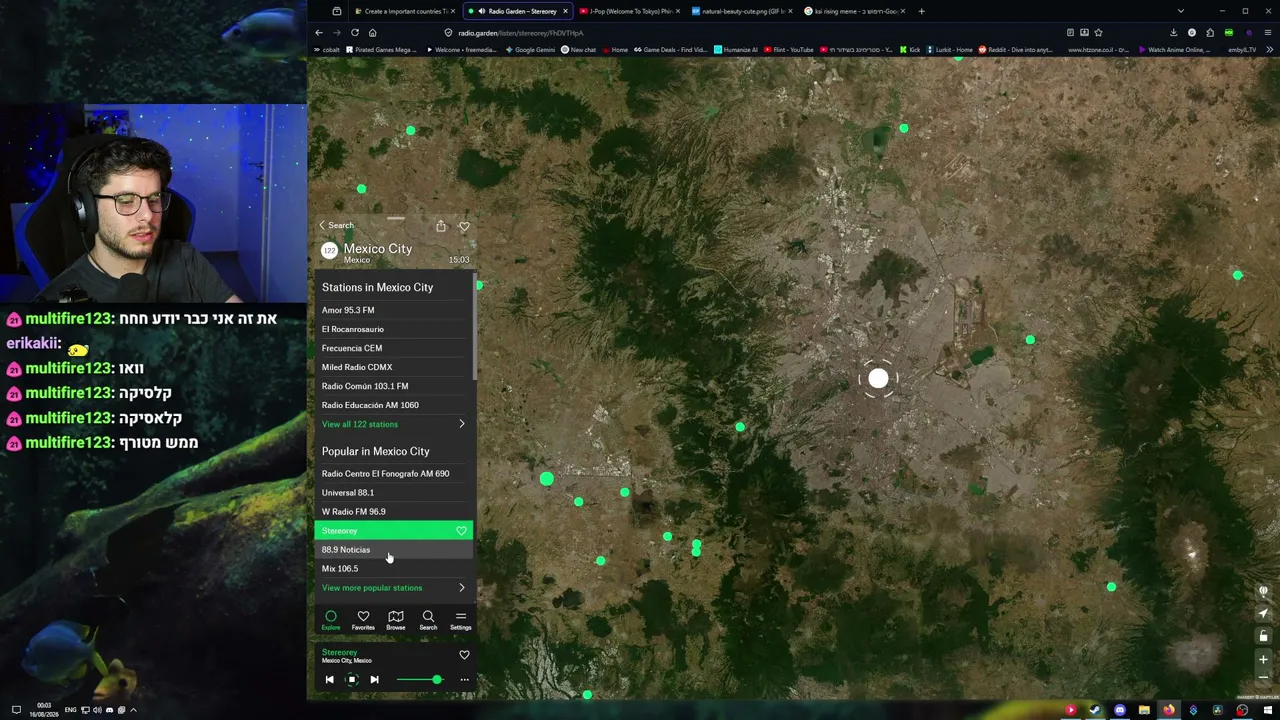Image resolution: width=1280 pixels, height=720 pixels.
Task: Zoom in on the map
Action: 1263,660
